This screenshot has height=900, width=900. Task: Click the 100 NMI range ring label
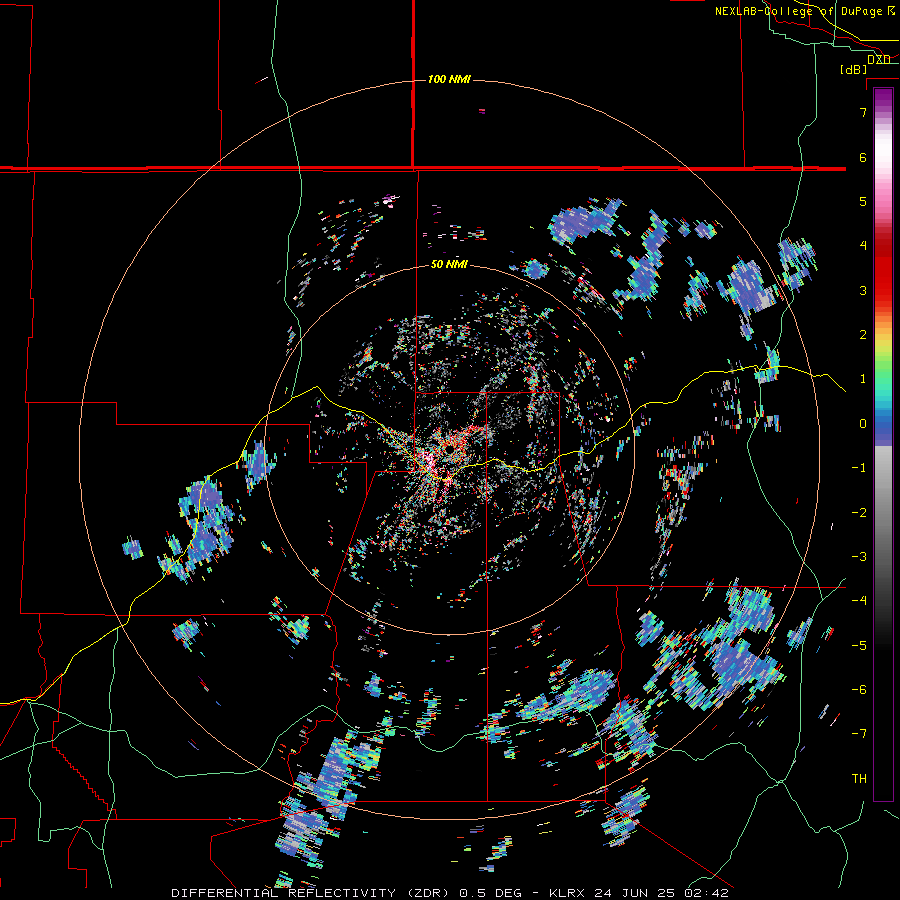(x=449, y=79)
